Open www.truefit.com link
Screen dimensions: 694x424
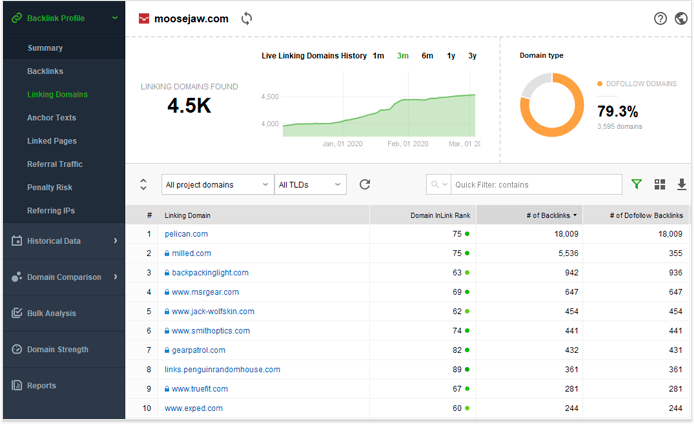[x=200, y=389]
